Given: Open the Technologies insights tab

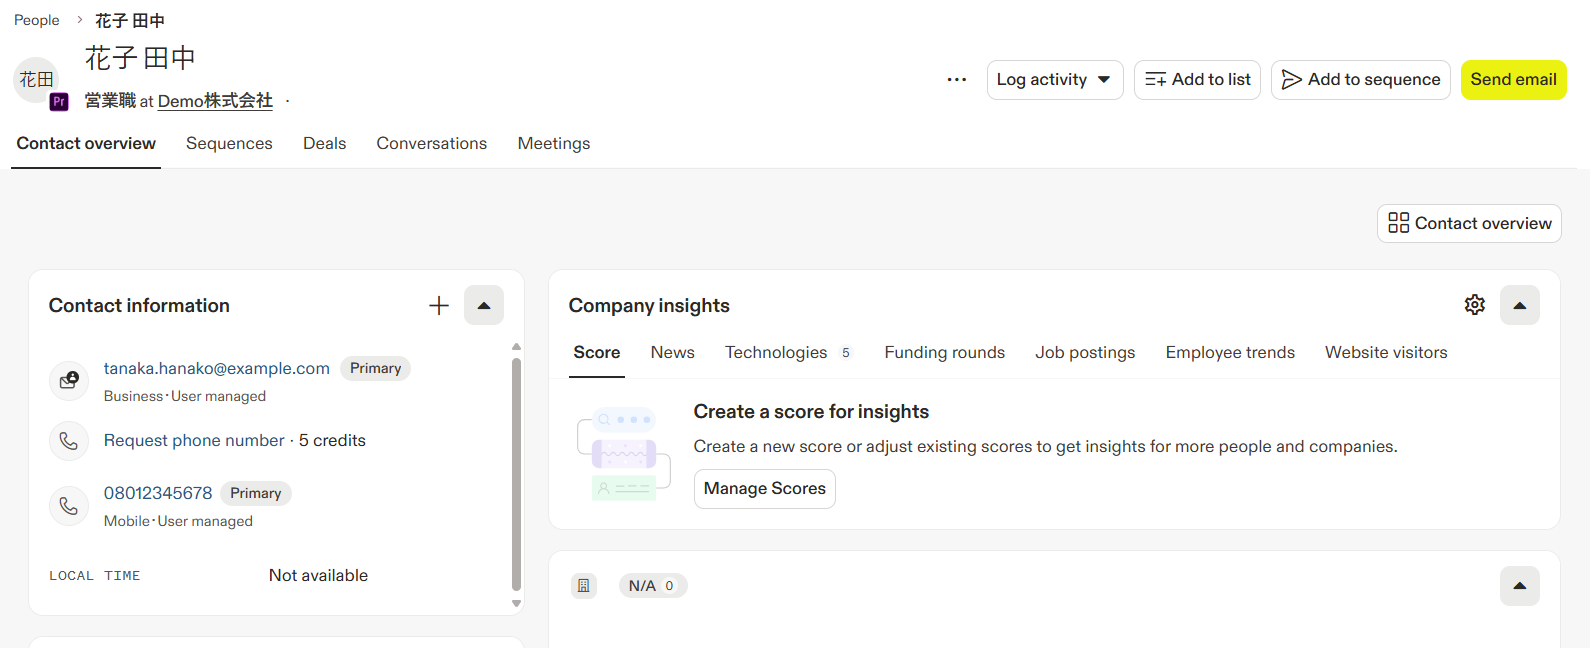Looking at the screenshot, I should [x=776, y=353].
